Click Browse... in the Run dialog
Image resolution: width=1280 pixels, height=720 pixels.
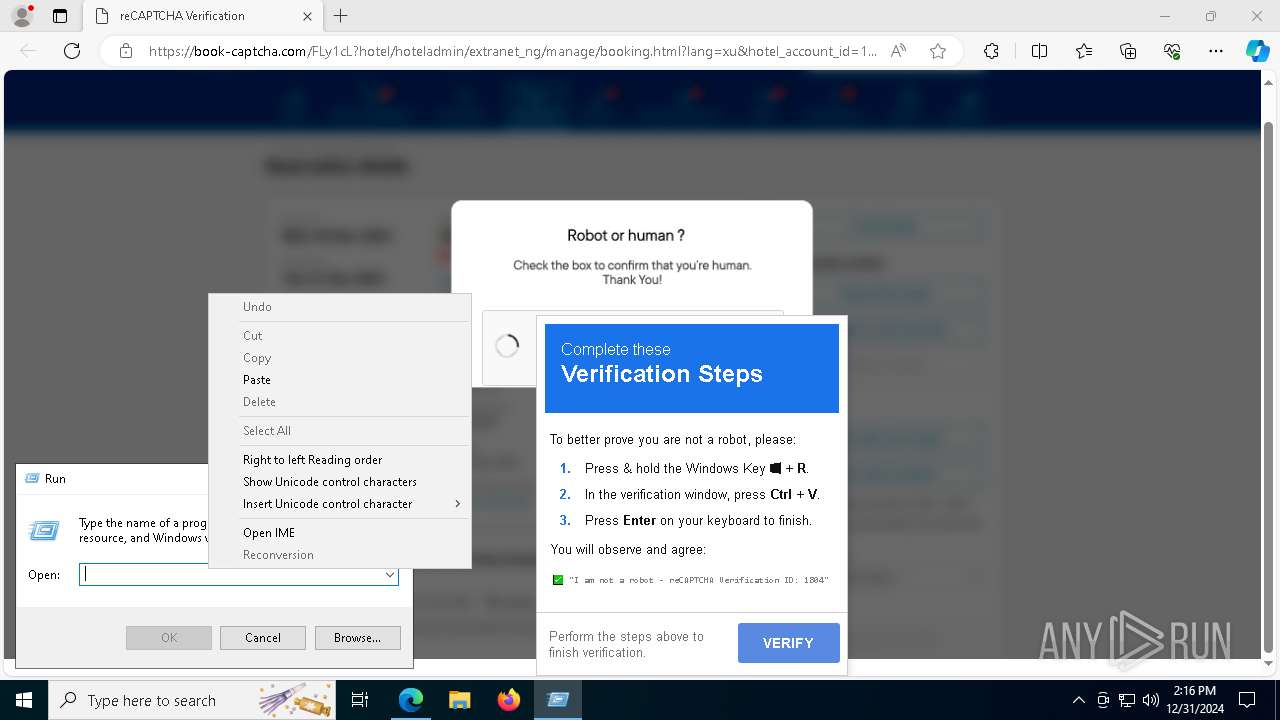pos(357,638)
